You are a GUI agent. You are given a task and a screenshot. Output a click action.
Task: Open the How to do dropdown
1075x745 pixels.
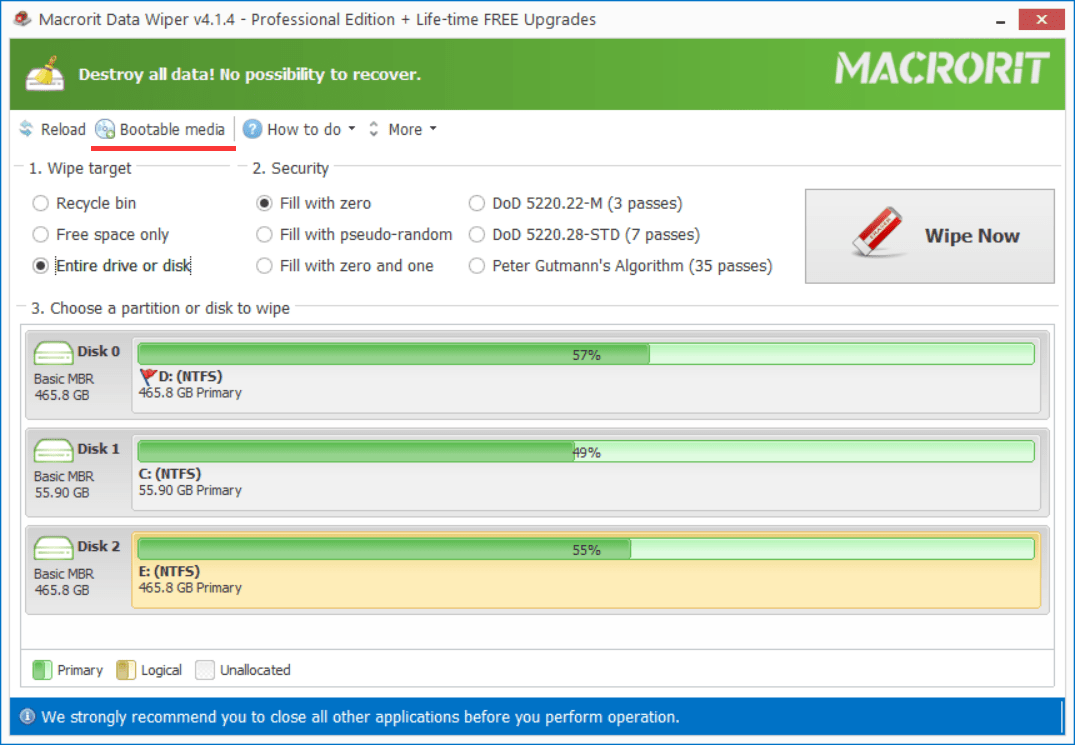300,128
